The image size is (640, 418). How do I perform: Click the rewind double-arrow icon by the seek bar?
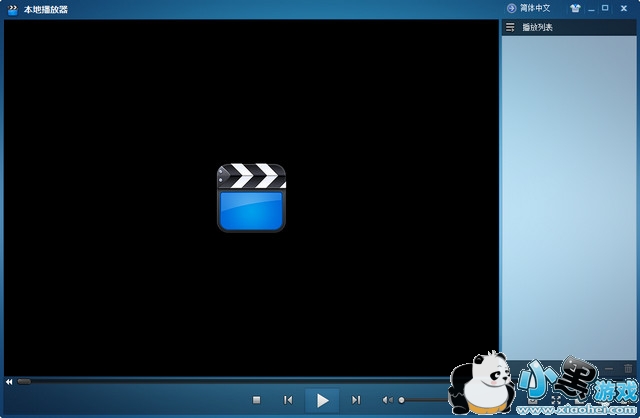[x=9, y=382]
